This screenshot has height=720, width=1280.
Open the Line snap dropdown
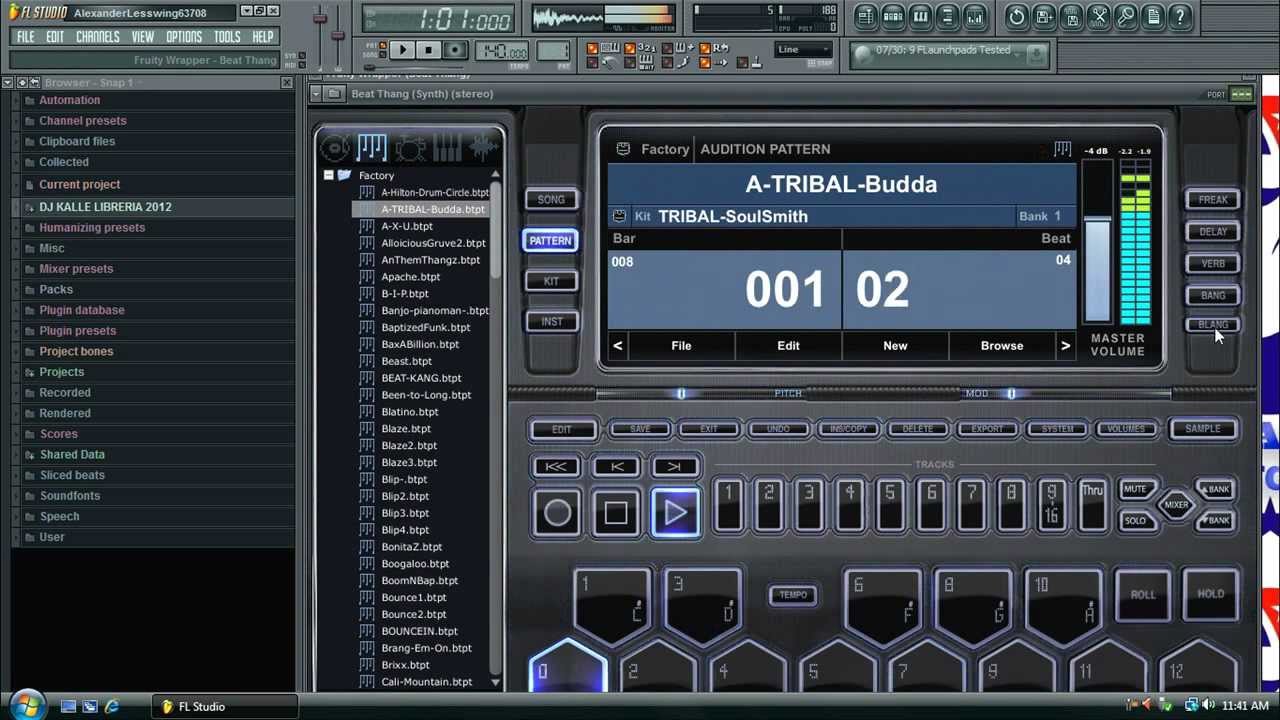(x=804, y=50)
